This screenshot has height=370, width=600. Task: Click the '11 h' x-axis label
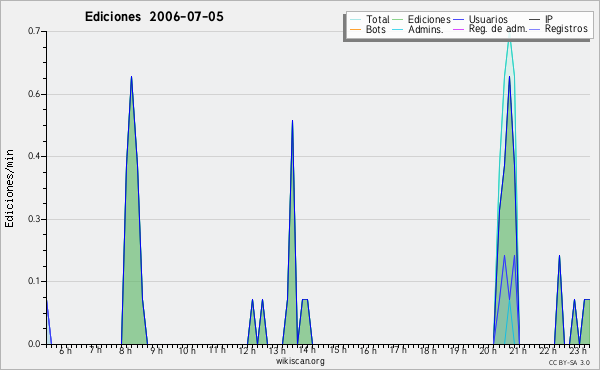[217, 350]
